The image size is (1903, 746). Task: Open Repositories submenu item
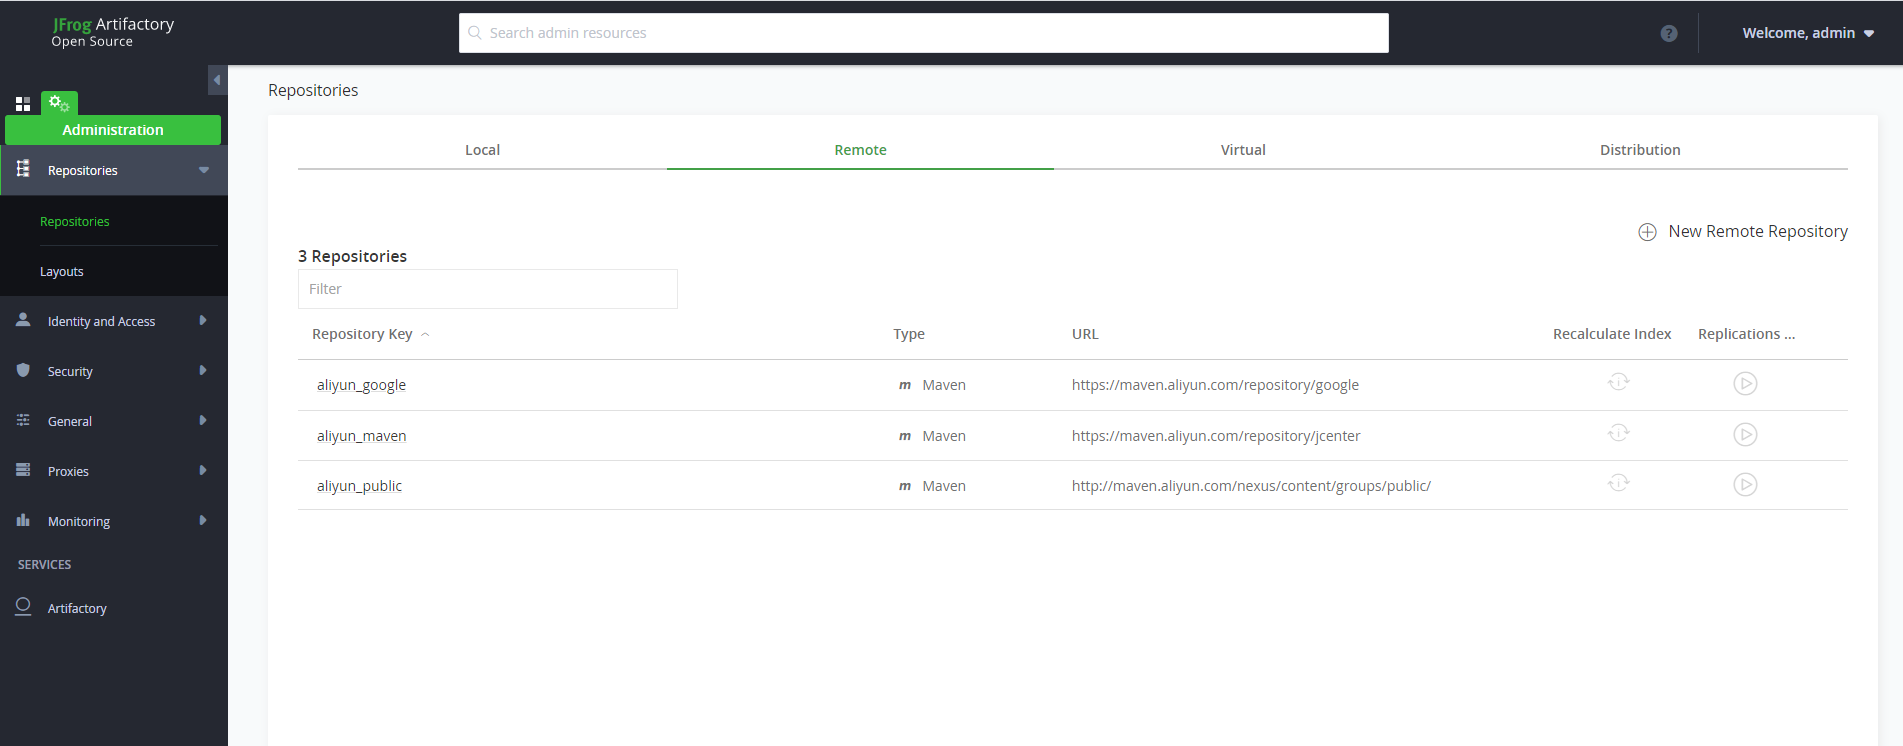click(x=75, y=221)
